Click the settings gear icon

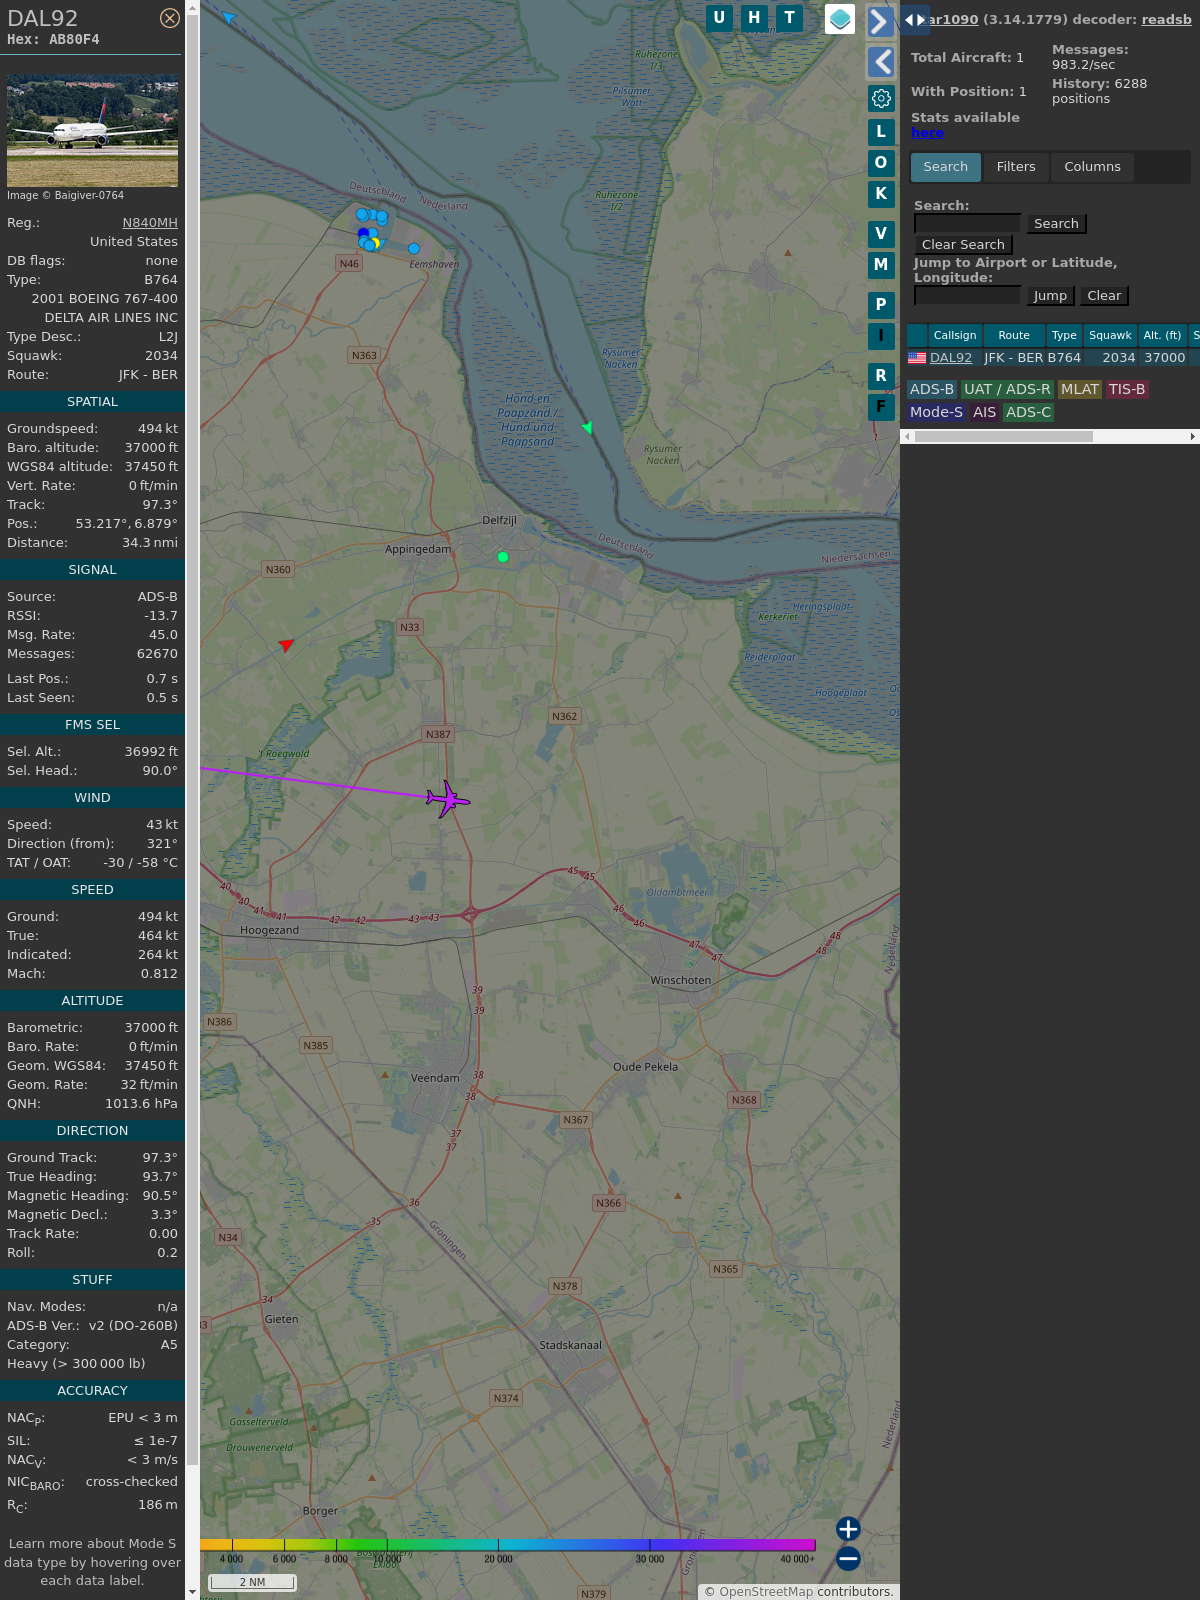coord(881,98)
